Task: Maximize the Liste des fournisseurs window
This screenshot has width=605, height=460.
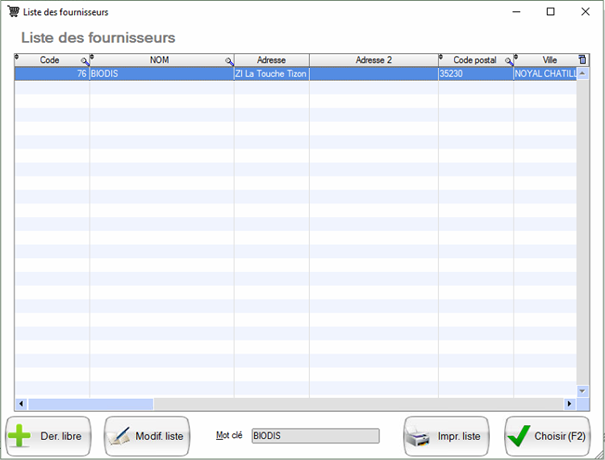Action: click(x=550, y=12)
